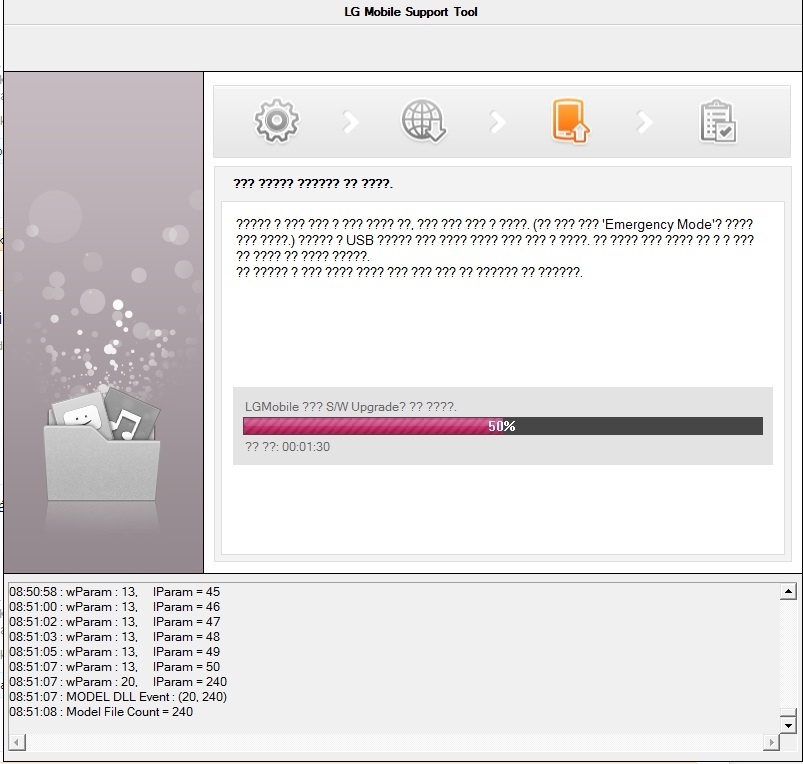Click the gray folder icon in the left panel

point(102,460)
